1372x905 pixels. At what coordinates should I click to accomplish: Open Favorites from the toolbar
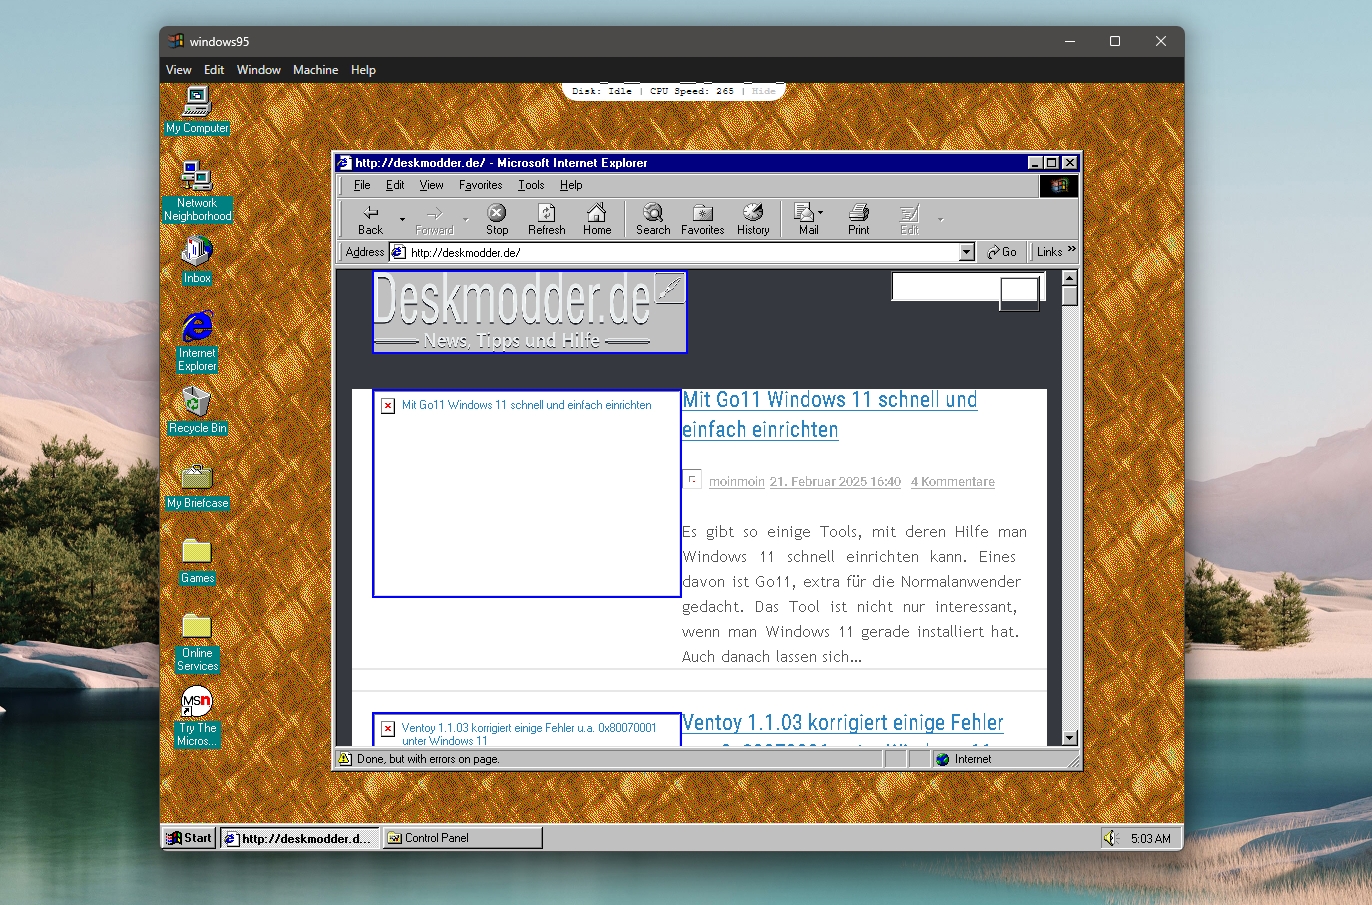[703, 220]
